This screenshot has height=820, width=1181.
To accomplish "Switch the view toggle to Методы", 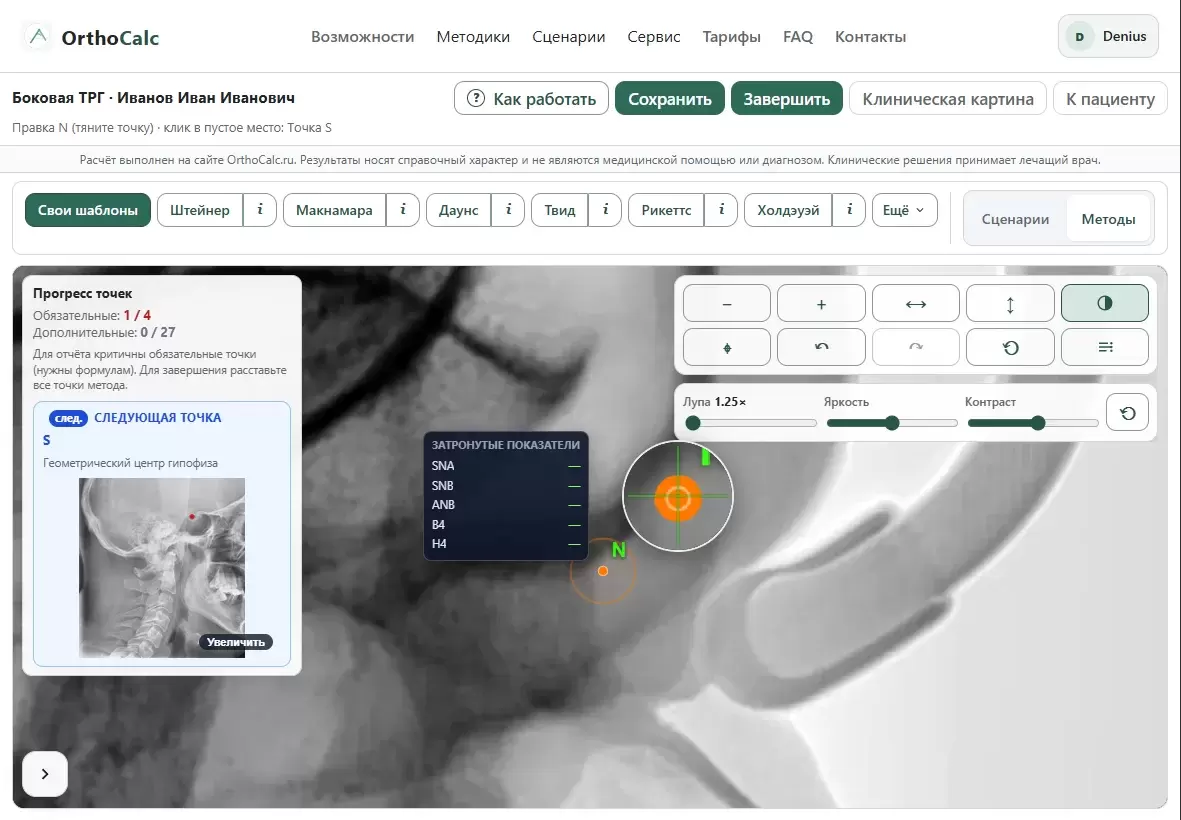I will click(1108, 219).
